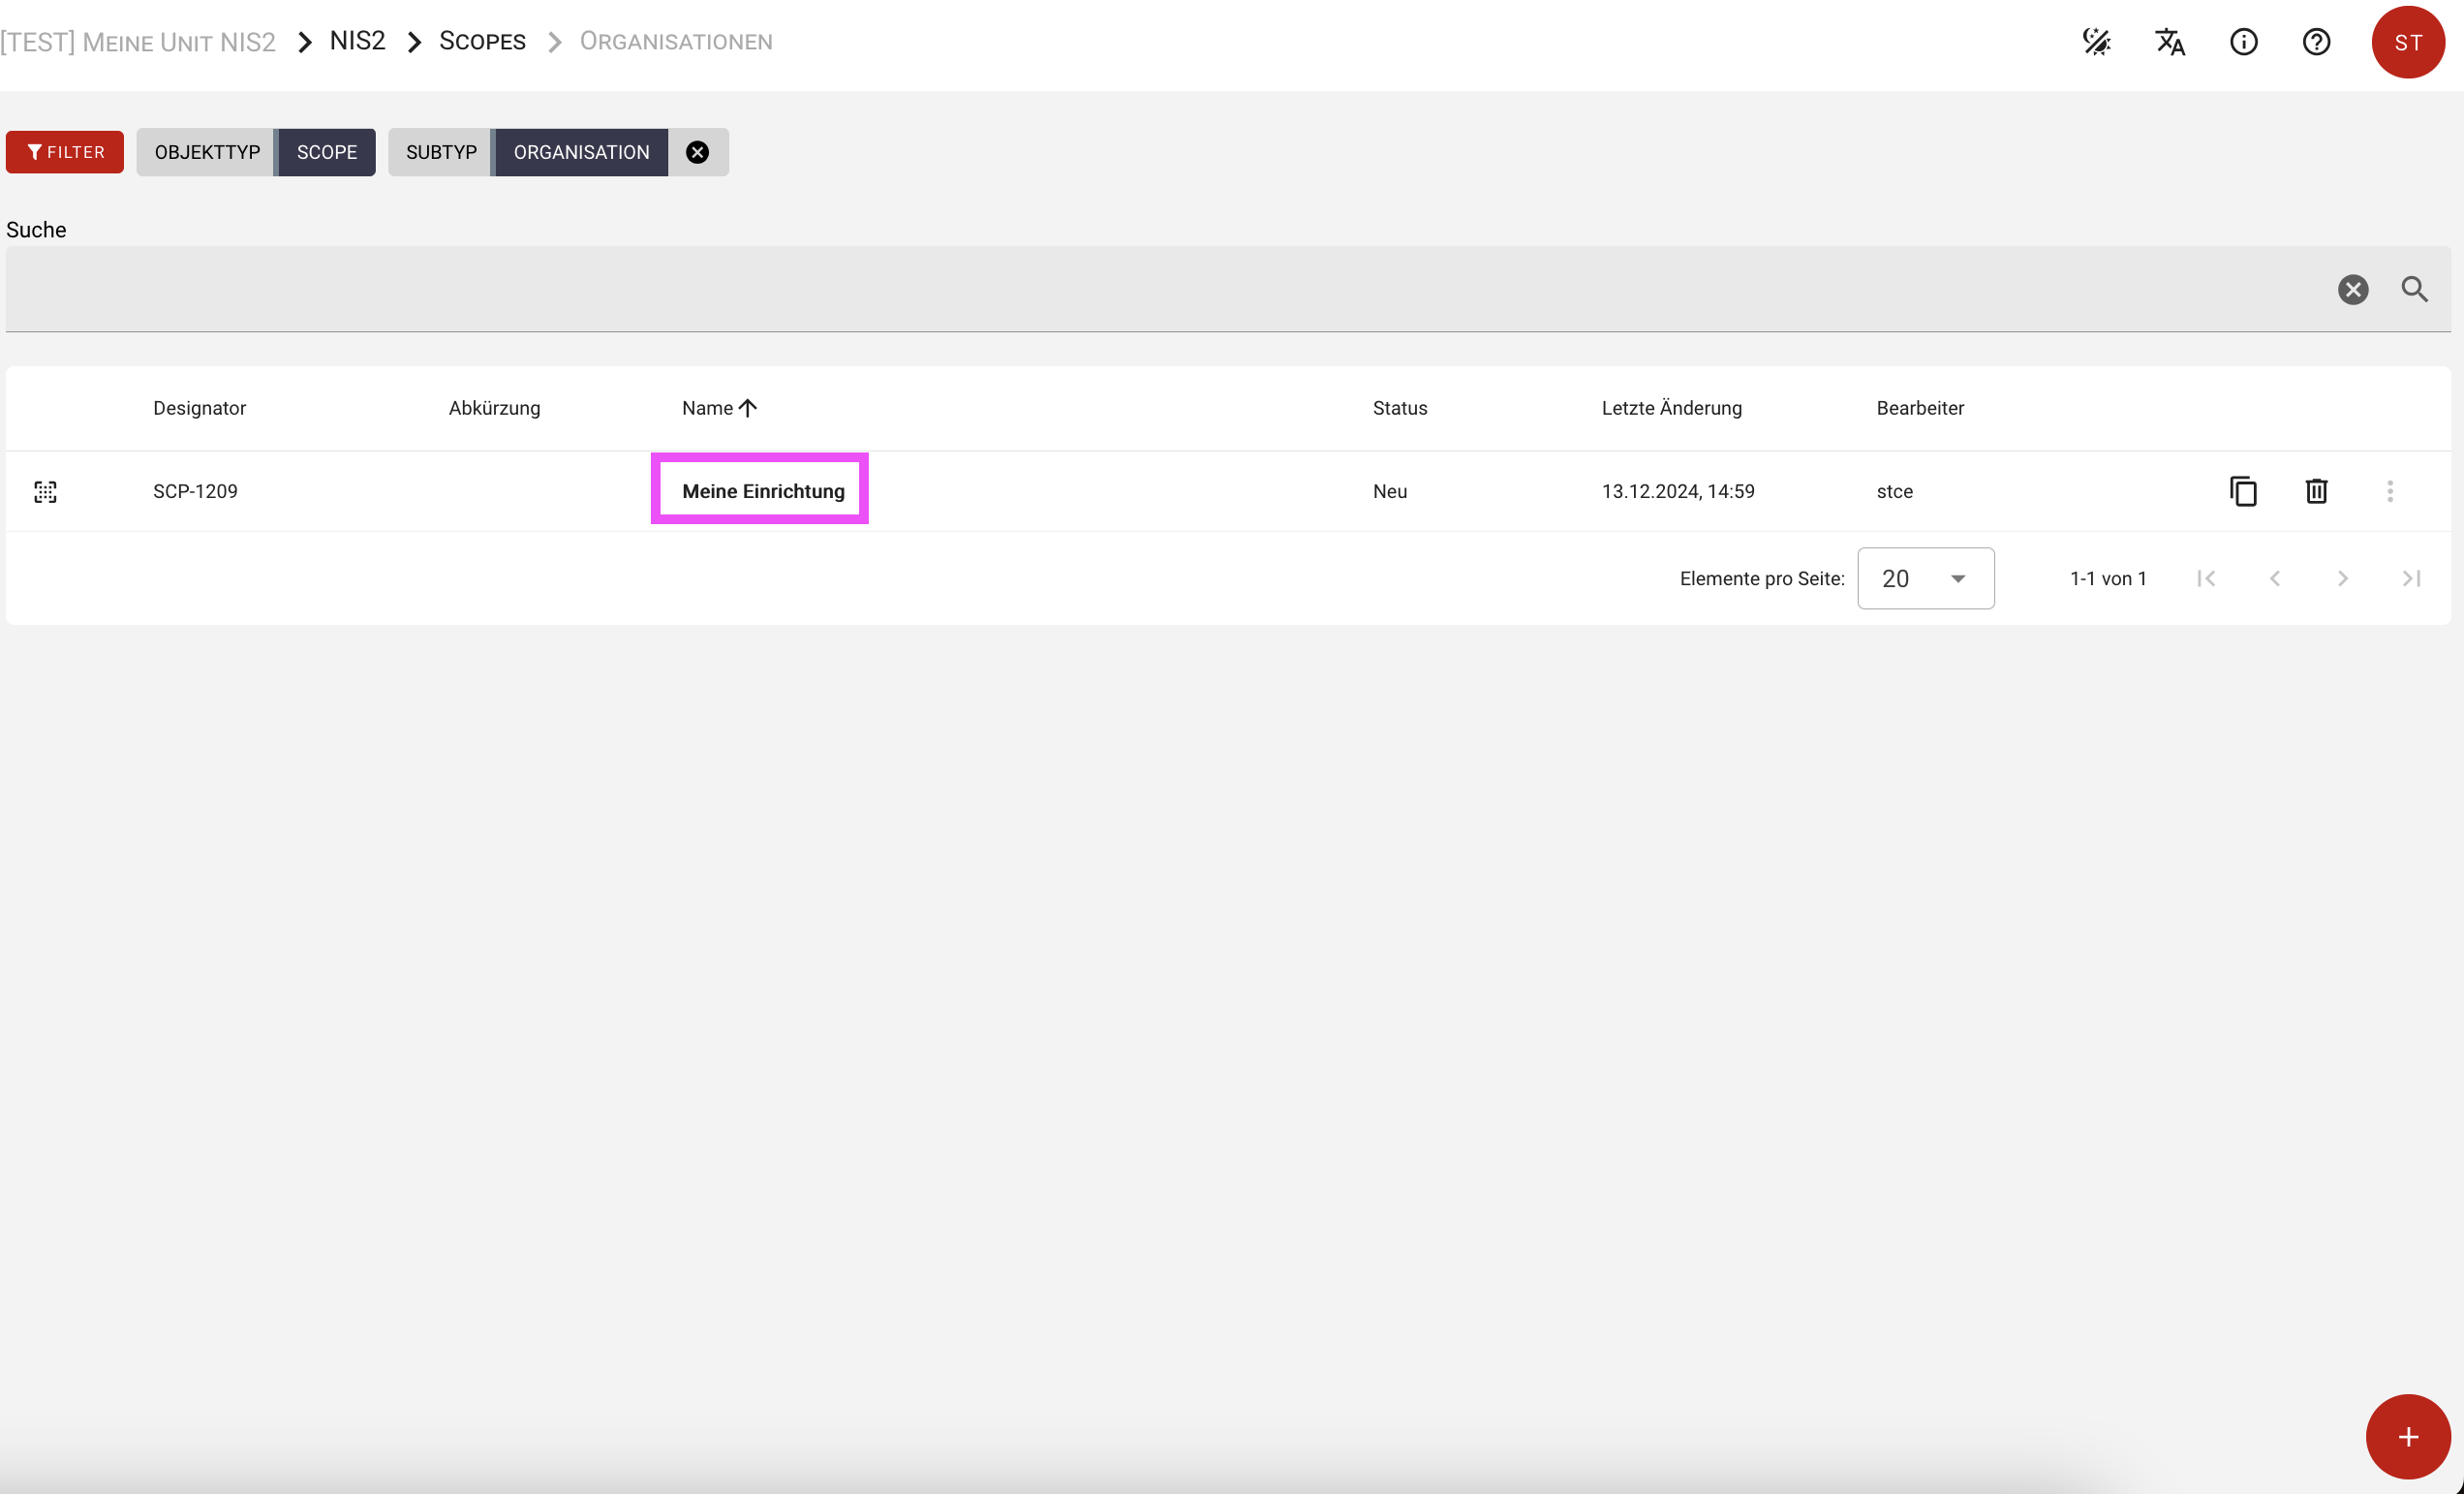The image size is (2464, 1494).
Task: Click the info circle icon
Action: coord(2243,42)
